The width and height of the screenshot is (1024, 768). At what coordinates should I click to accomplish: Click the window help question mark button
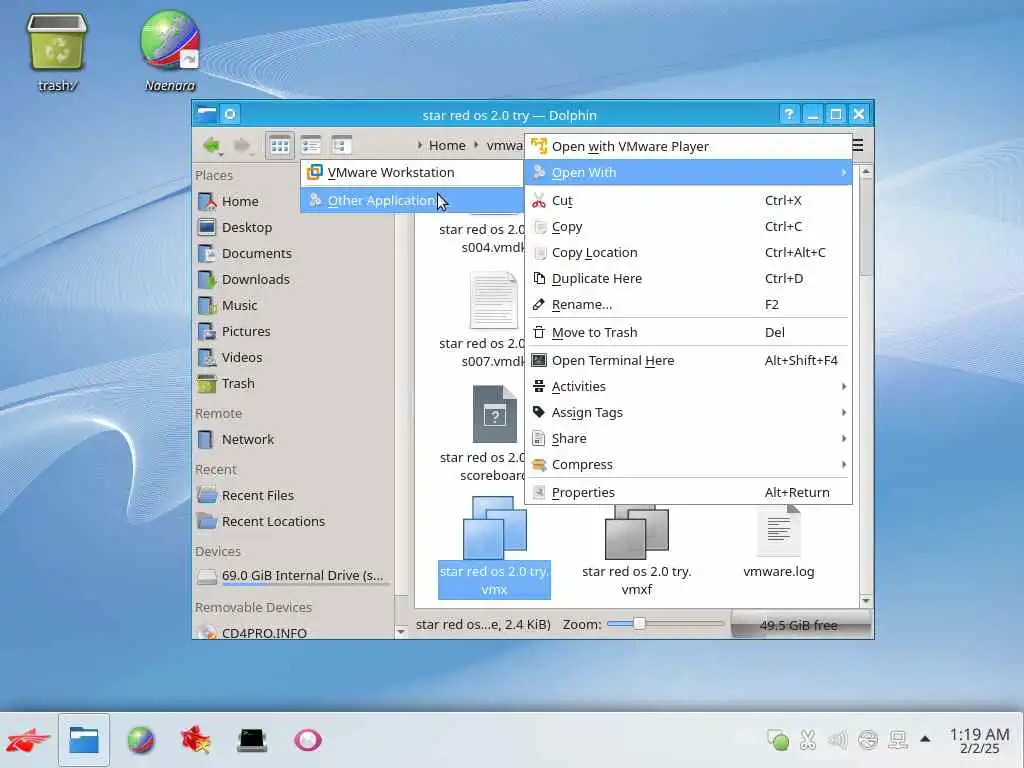tap(789, 114)
